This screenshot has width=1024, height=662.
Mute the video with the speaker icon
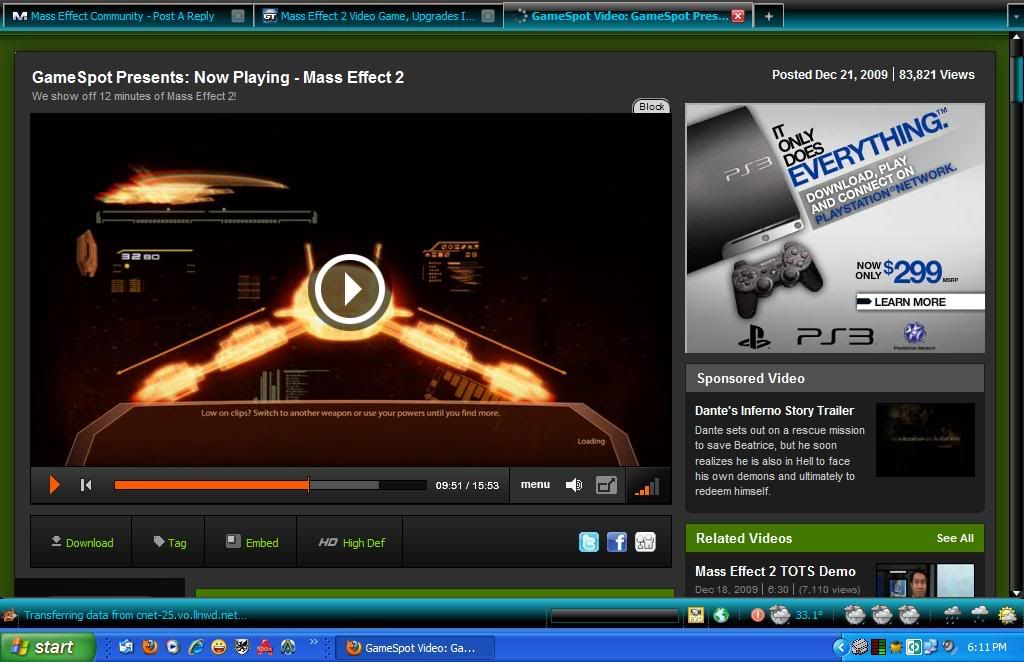click(573, 485)
